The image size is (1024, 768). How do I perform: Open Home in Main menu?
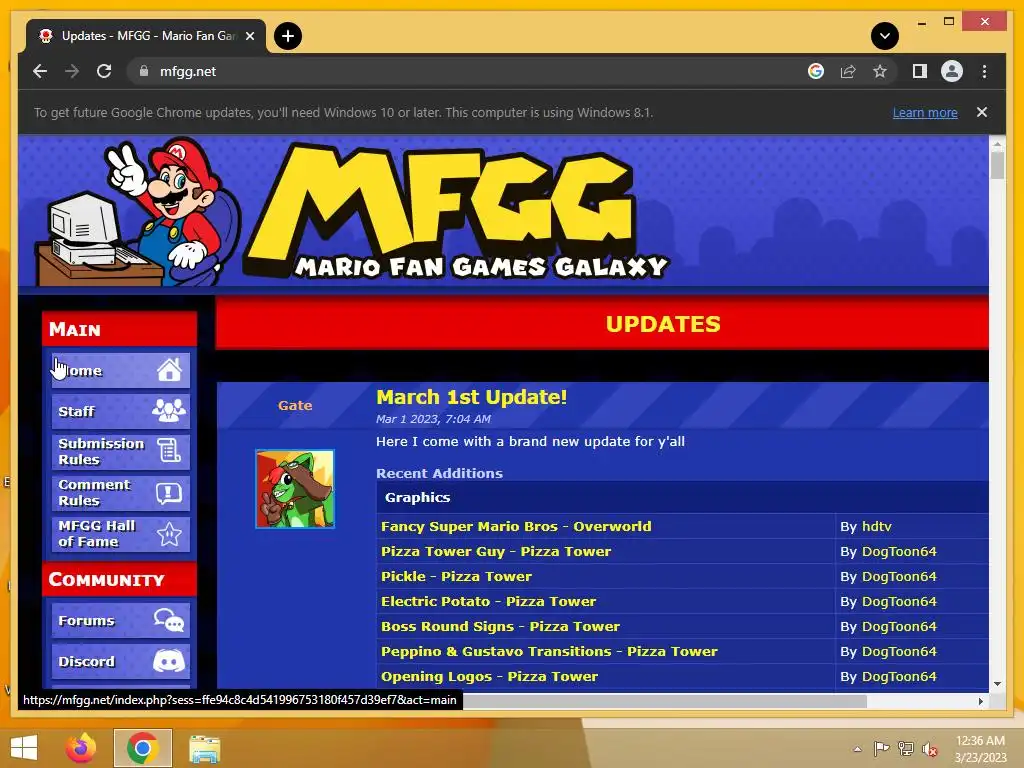[121, 370]
